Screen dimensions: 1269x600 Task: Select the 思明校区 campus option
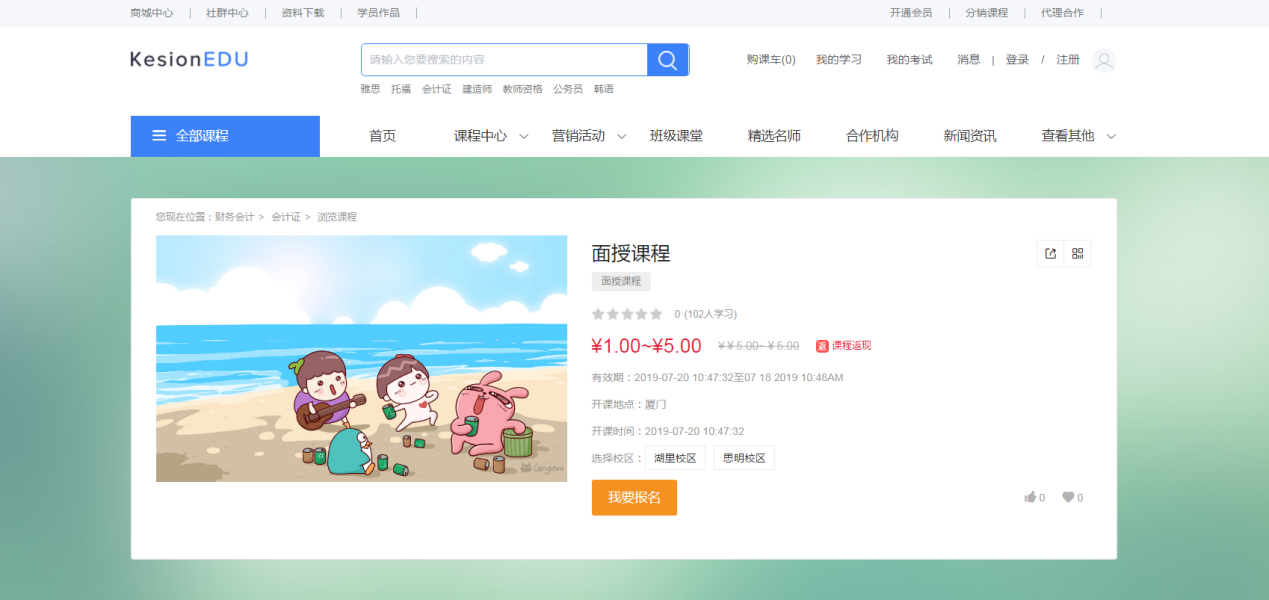tap(744, 457)
